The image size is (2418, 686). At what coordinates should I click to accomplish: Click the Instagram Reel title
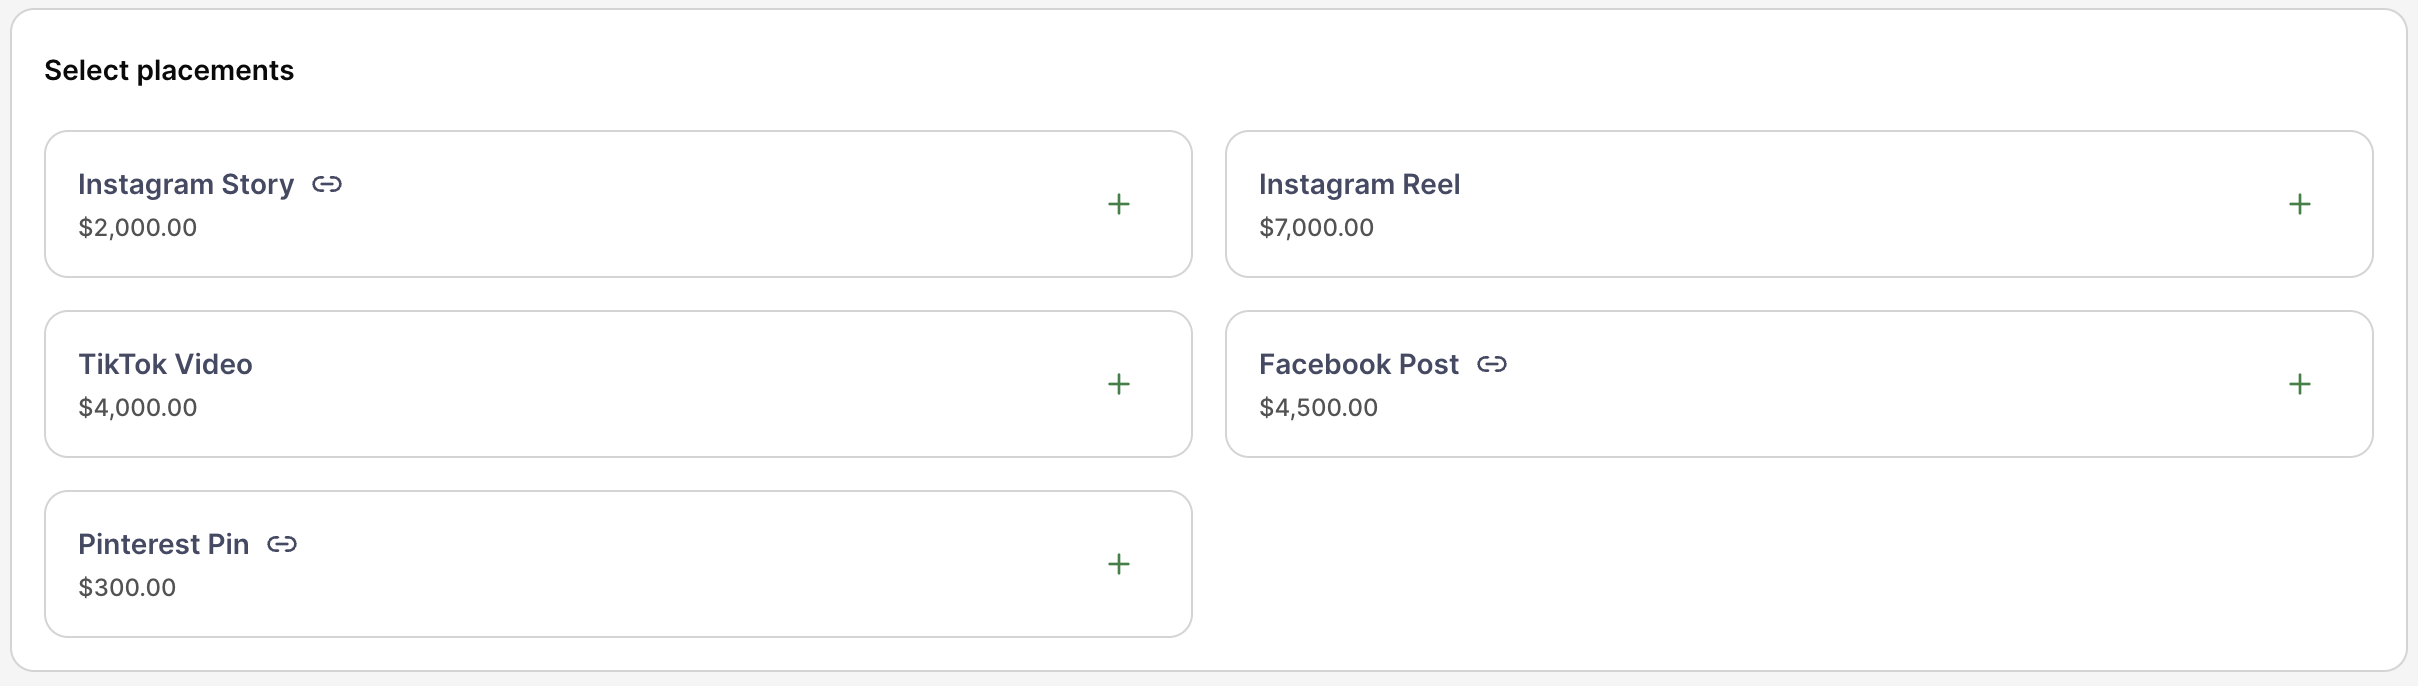coord(1359,184)
